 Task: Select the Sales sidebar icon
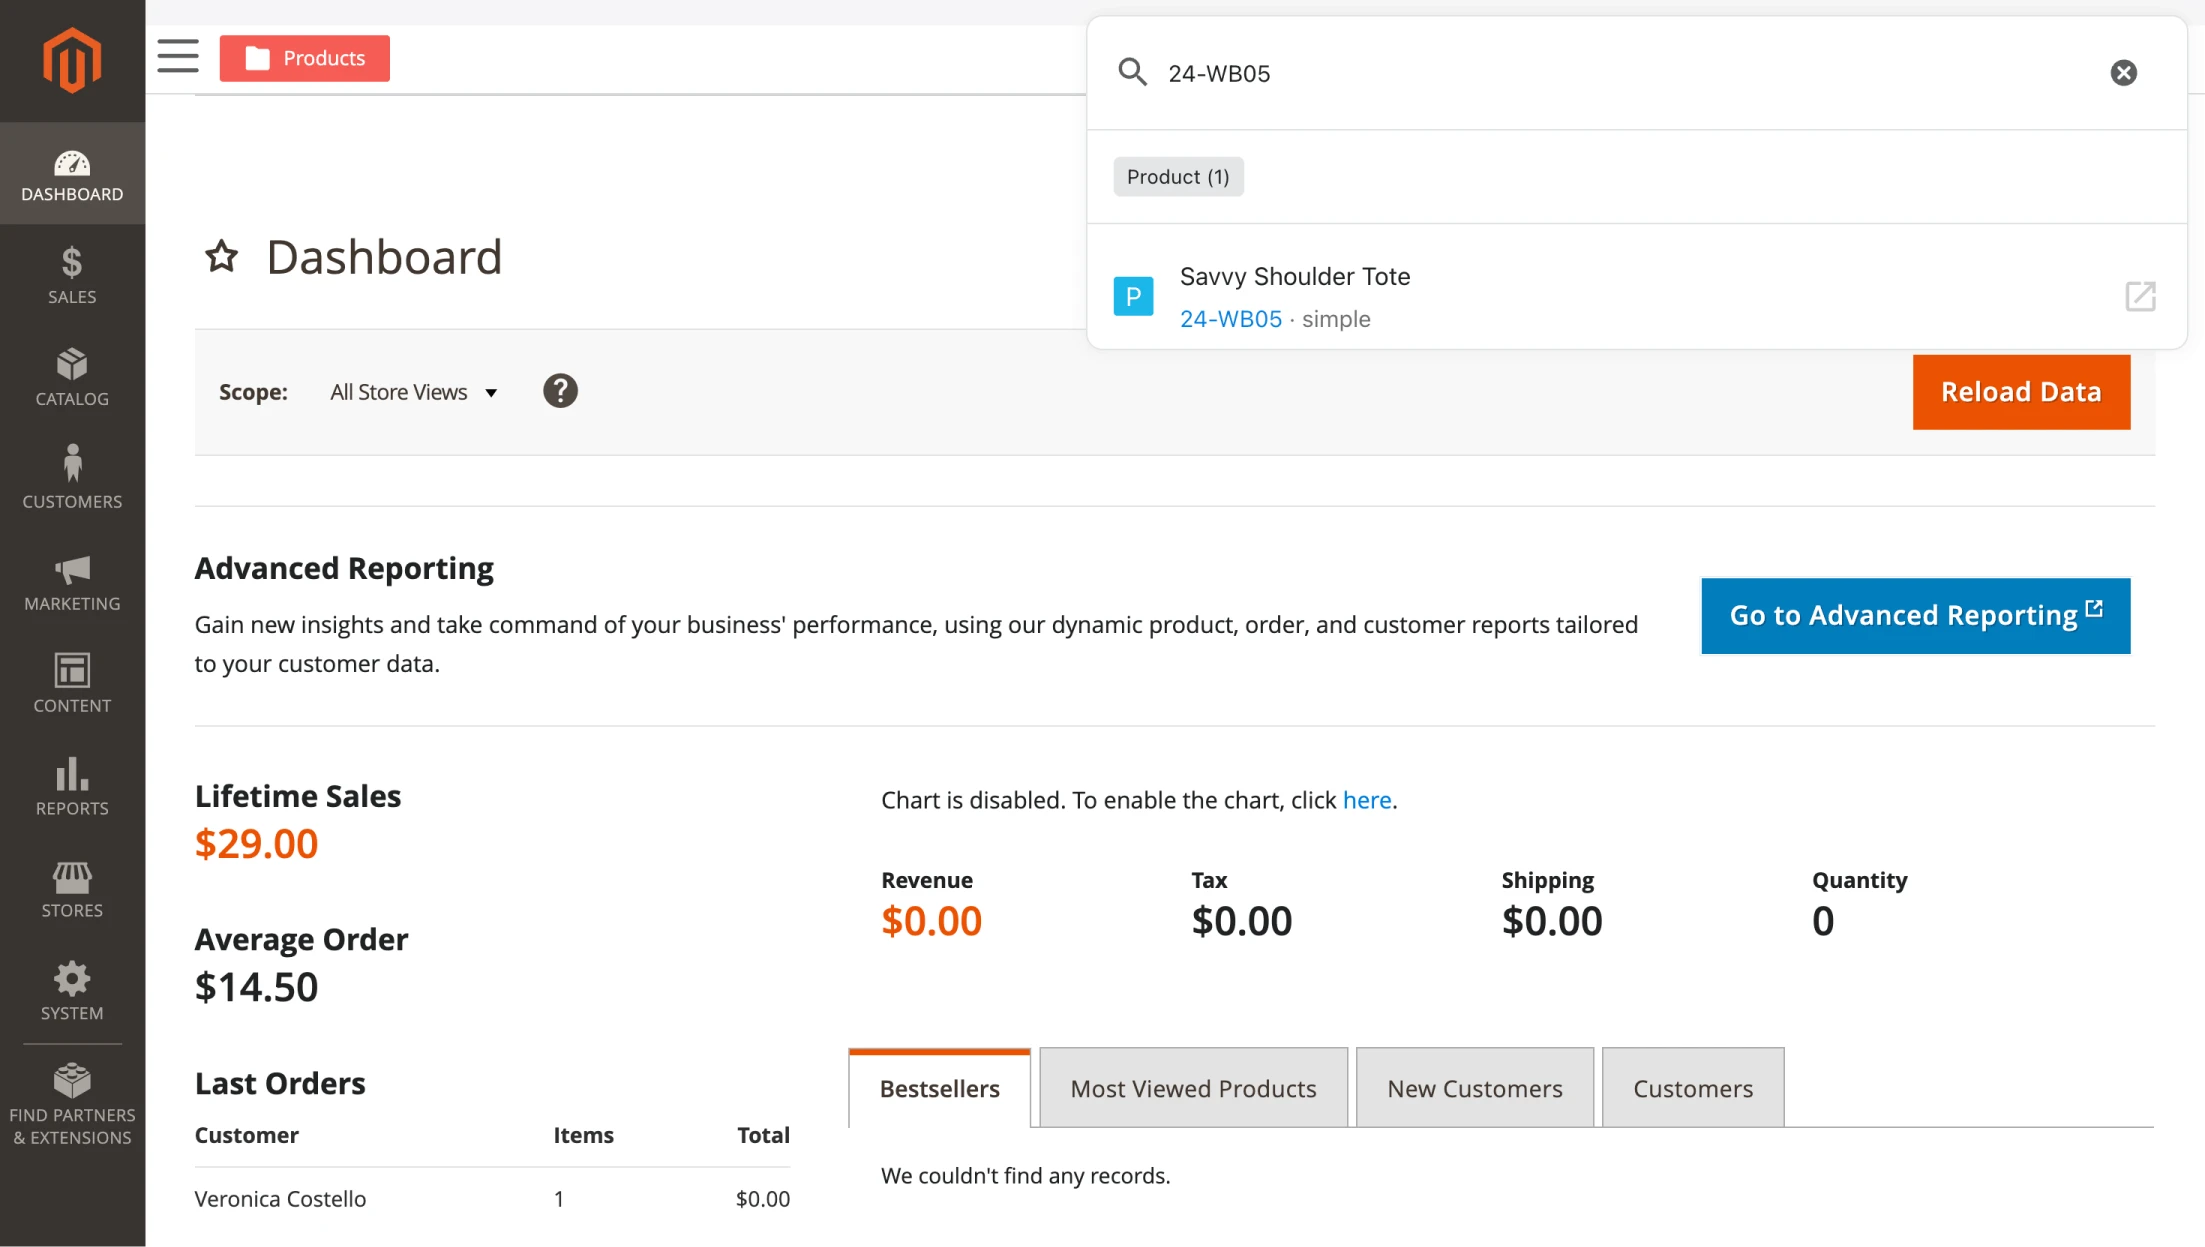[71, 274]
